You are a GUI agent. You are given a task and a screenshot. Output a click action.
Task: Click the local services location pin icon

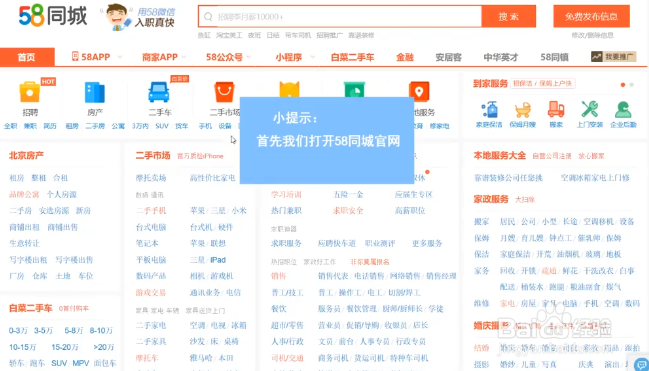(419, 92)
